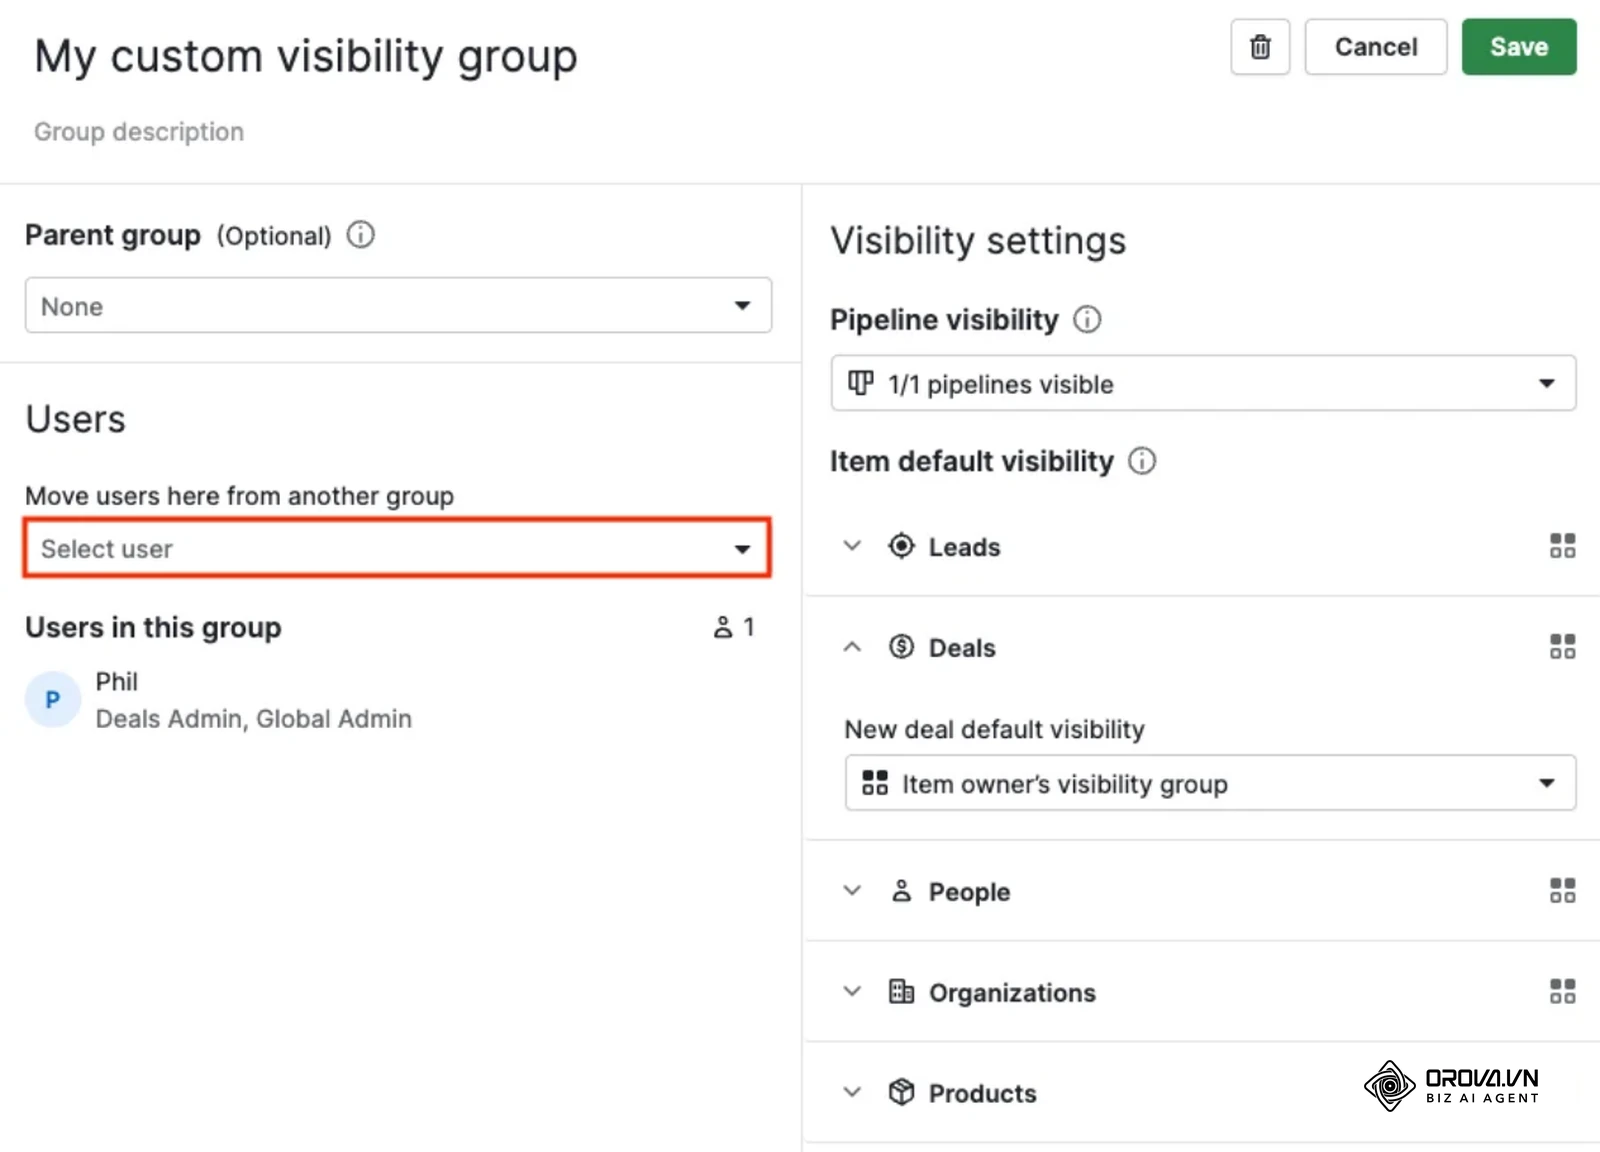Collapse the Deals section chevron
This screenshot has height=1152, width=1600.
click(x=852, y=647)
